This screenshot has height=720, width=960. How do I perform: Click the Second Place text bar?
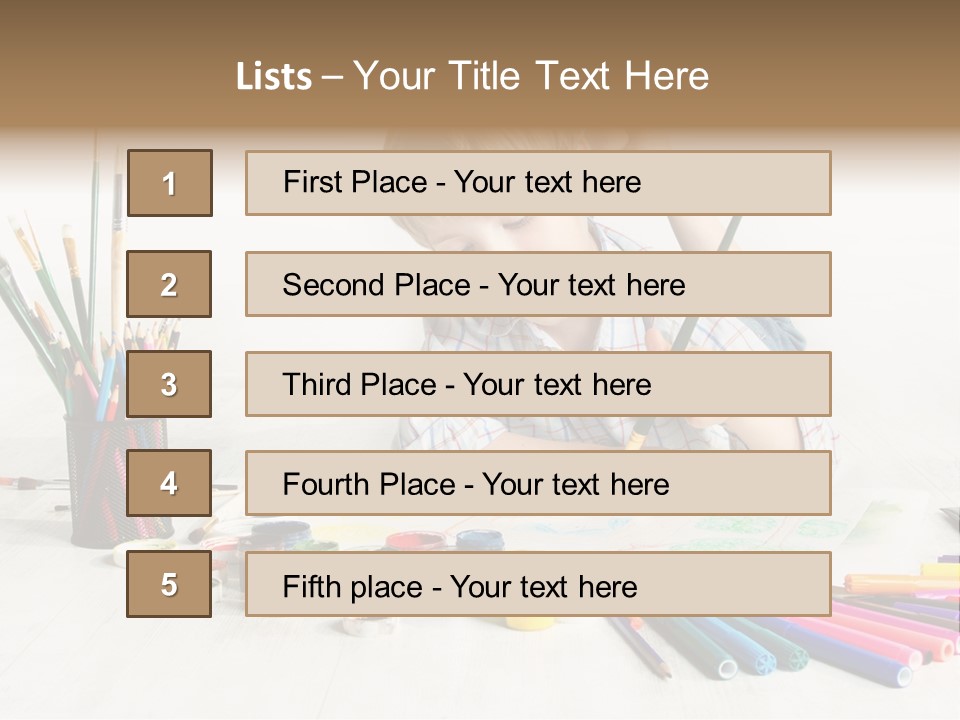pyautogui.click(x=538, y=284)
